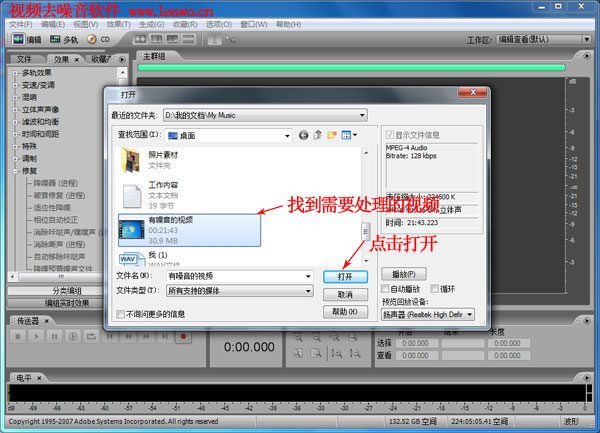Switch to CD view icon

coord(91,39)
